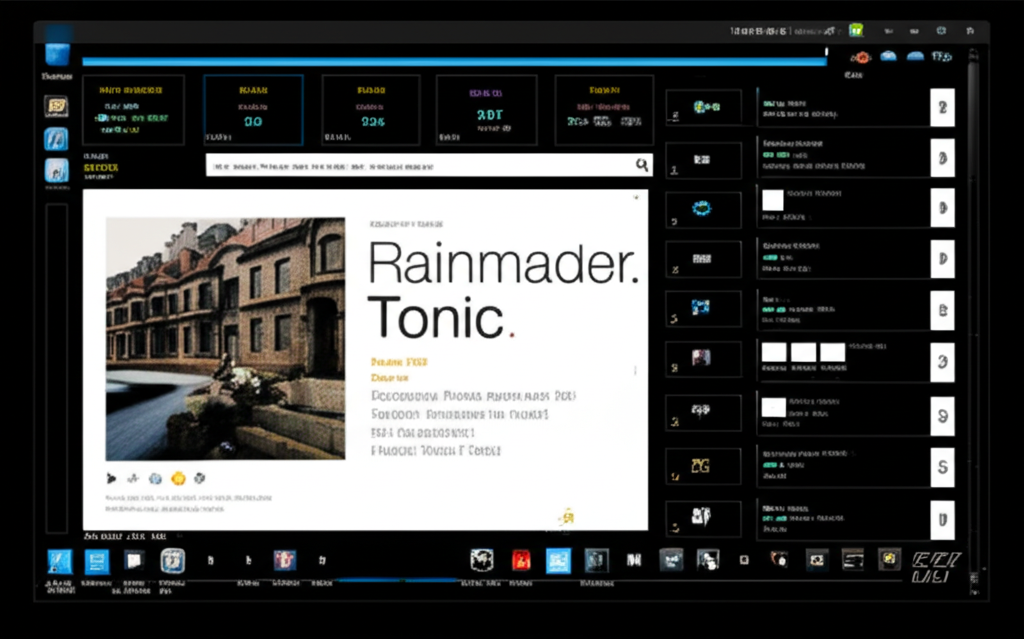The height and width of the screenshot is (639, 1024).
Task: Click the orange cloud icon at top right
Action: [x=860, y=57]
